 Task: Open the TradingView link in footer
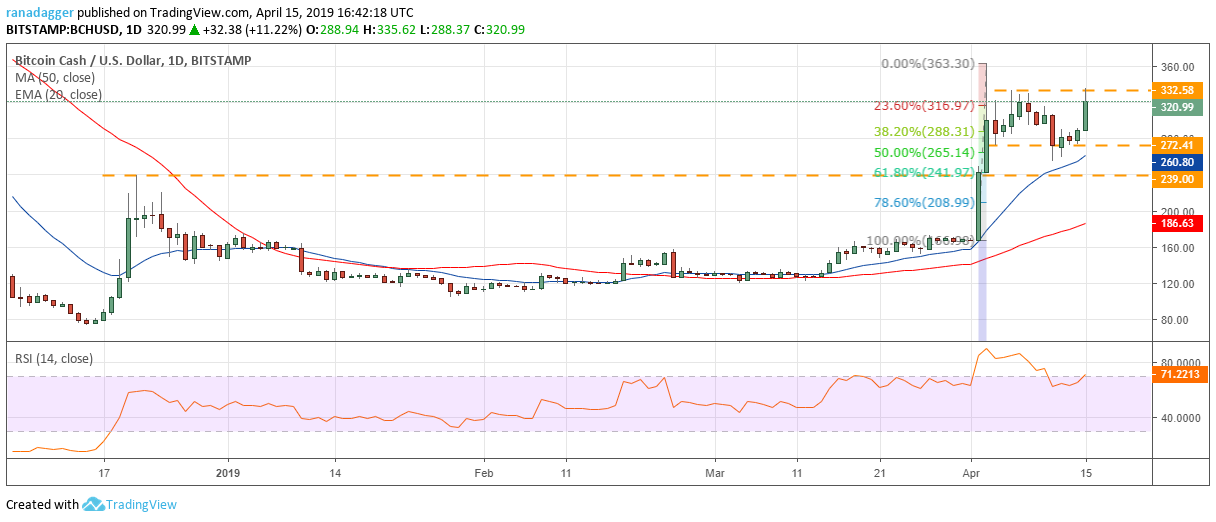(x=143, y=504)
